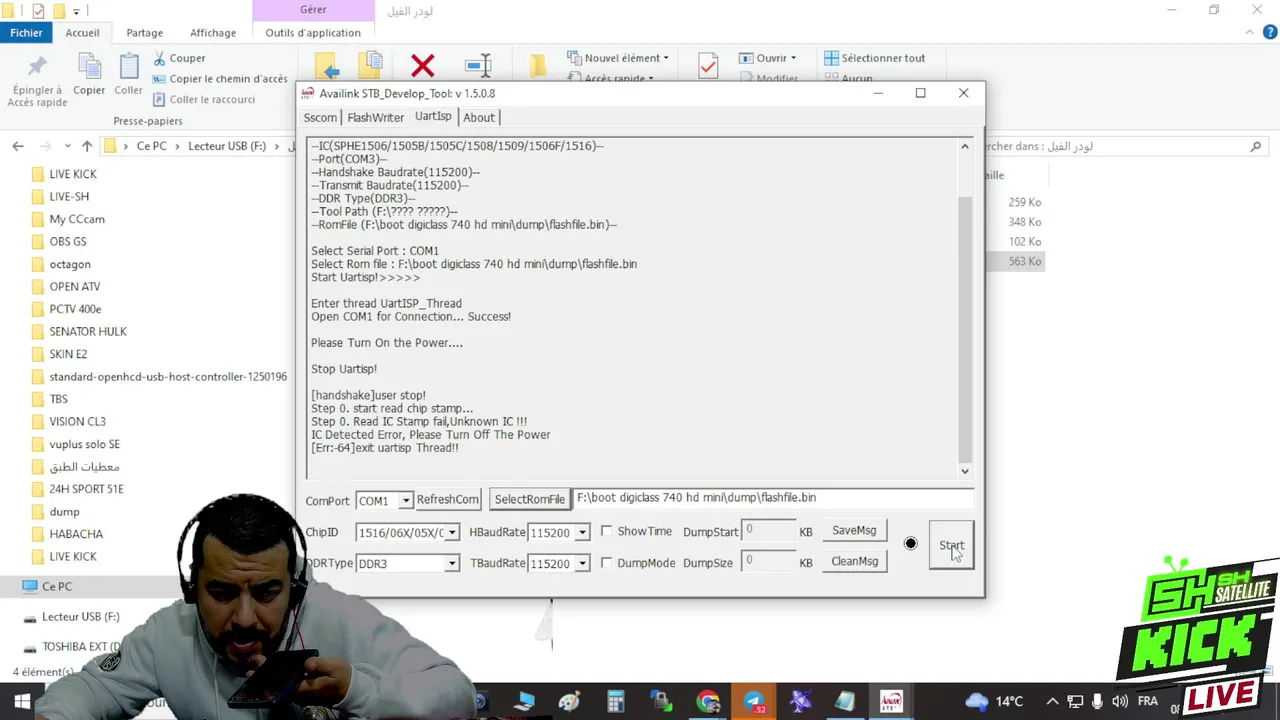
Task: Click the Copier icon in Explorer ribbon
Action: (89, 67)
